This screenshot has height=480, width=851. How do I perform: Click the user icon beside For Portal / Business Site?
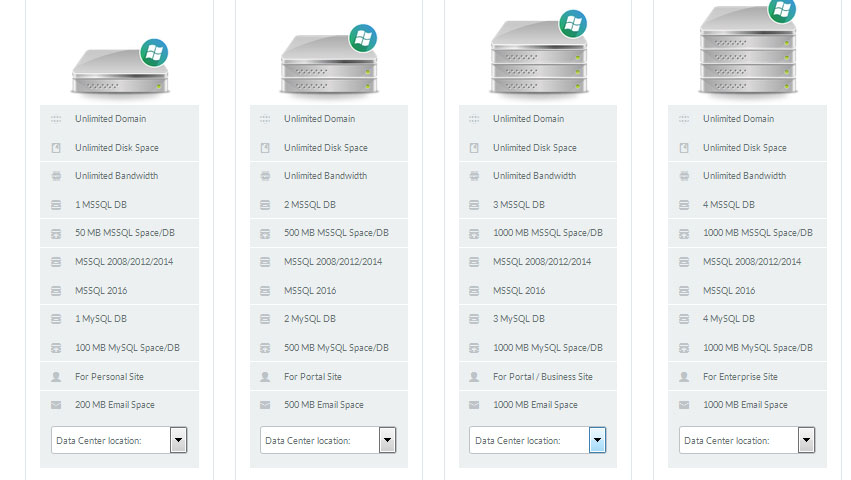click(474, 376)
